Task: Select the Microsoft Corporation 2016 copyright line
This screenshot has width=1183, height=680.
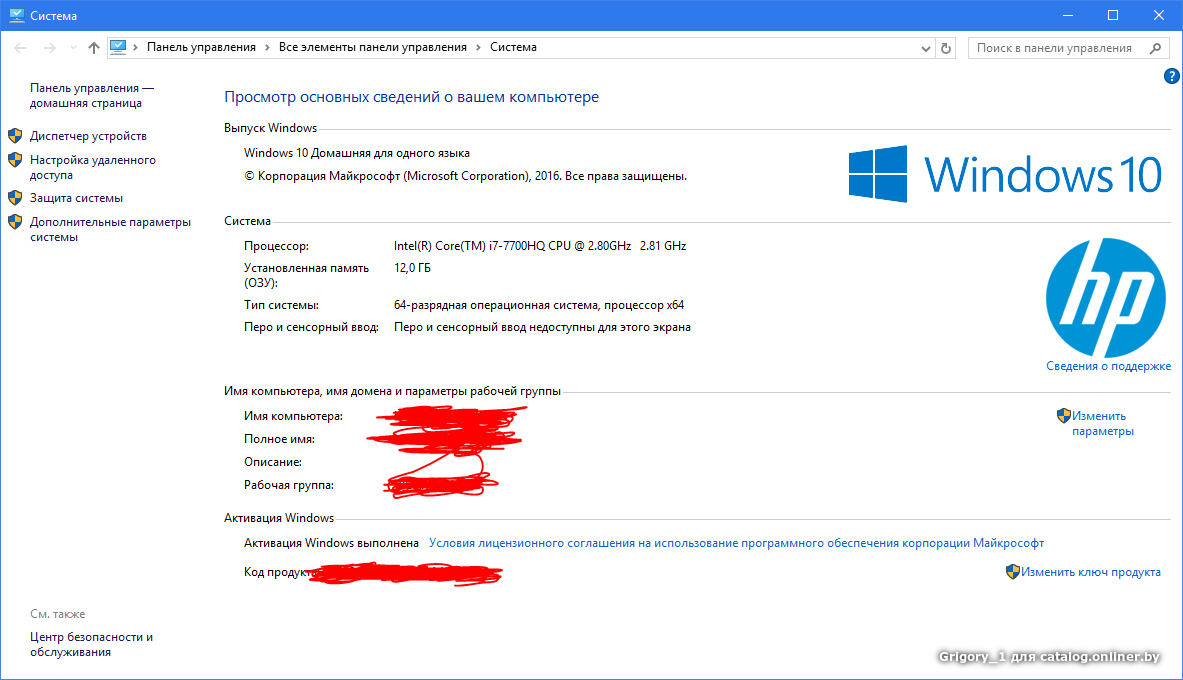Action: click(x=466, y=176)
